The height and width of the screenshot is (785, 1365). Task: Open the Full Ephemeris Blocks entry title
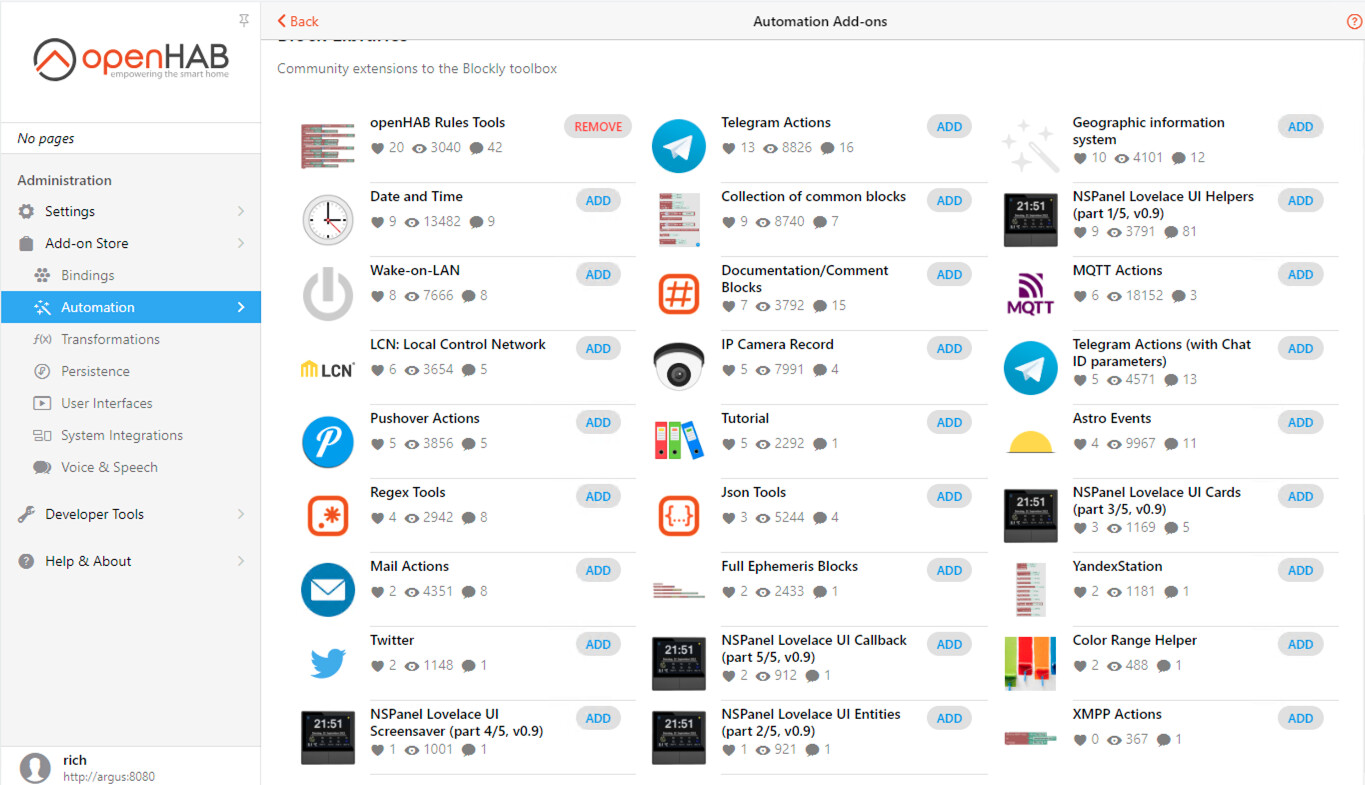click(790, 567)
